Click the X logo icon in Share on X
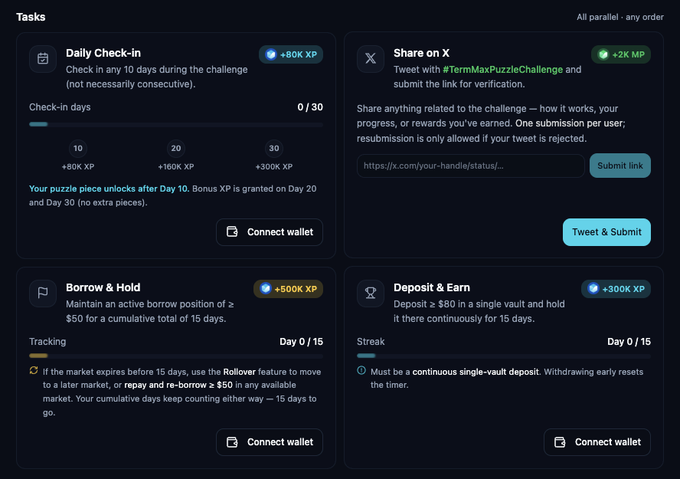This screenshot has height=479, width=680. [x=370, y=59]
